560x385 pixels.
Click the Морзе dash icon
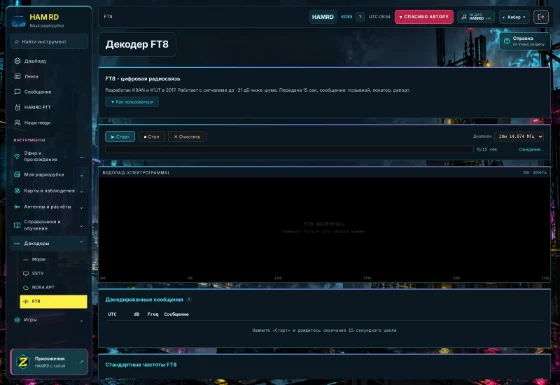coord(26,260)
